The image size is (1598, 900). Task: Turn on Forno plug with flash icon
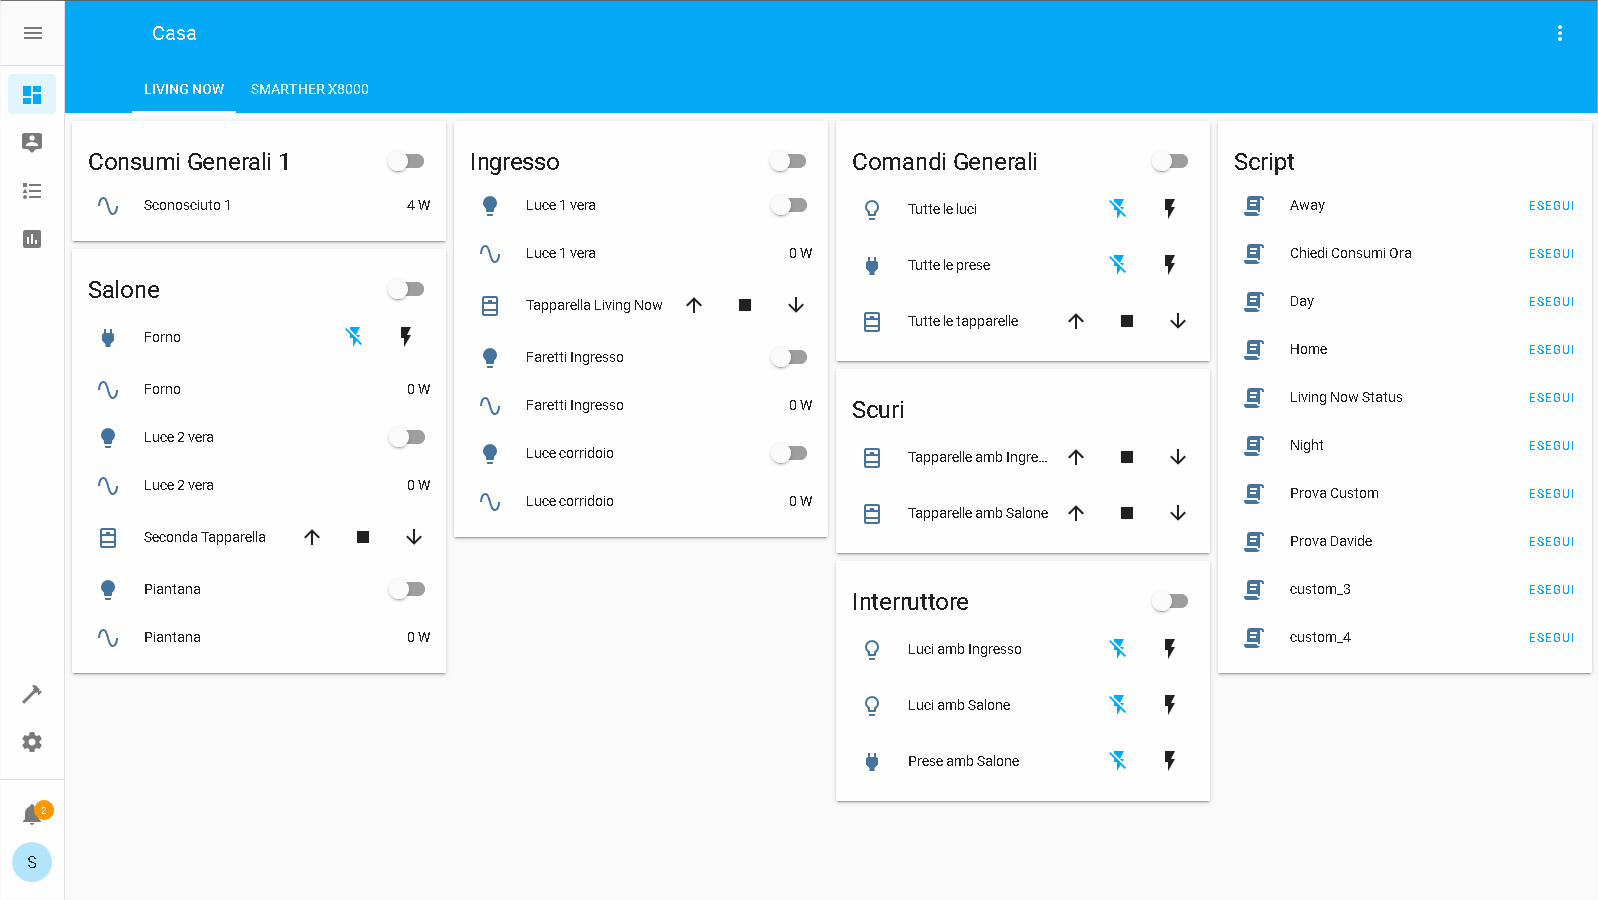406,337
